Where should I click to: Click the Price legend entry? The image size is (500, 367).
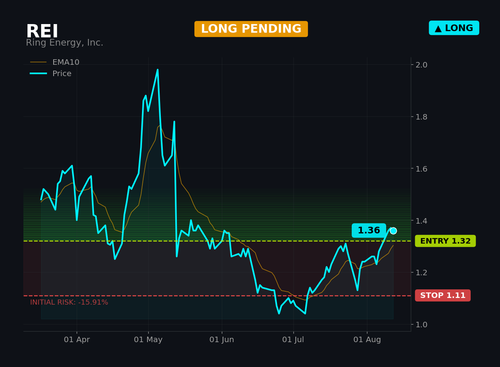(51, 73)
